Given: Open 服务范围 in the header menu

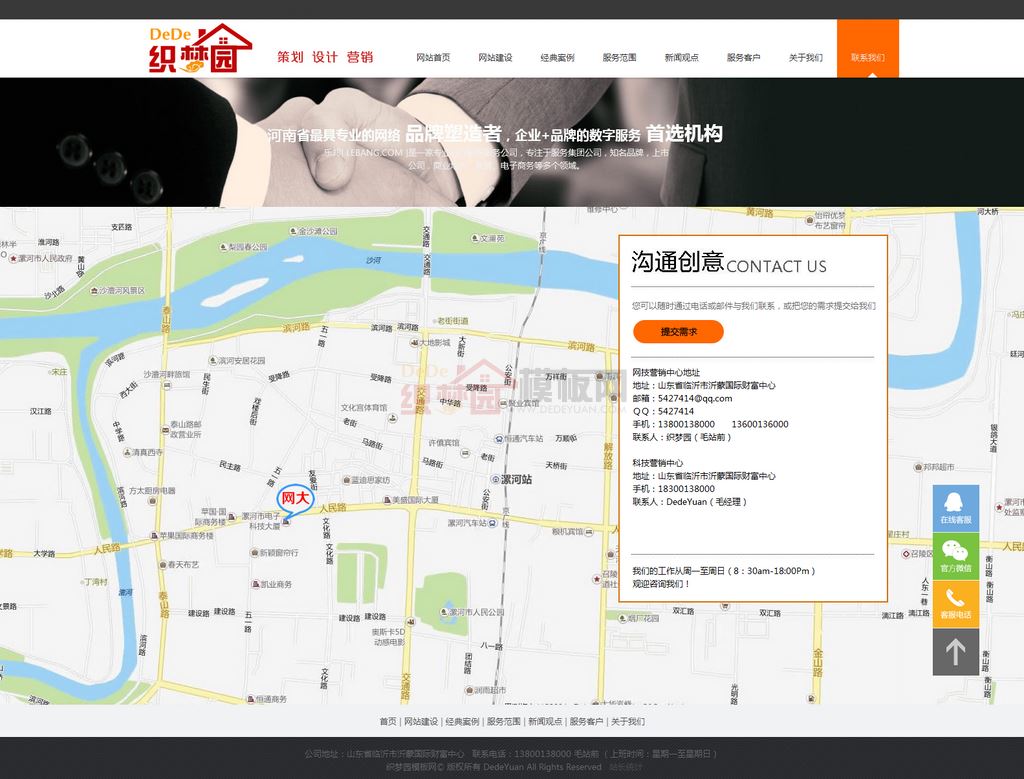Looking at the screenshot, I should (x=619, y=58).
